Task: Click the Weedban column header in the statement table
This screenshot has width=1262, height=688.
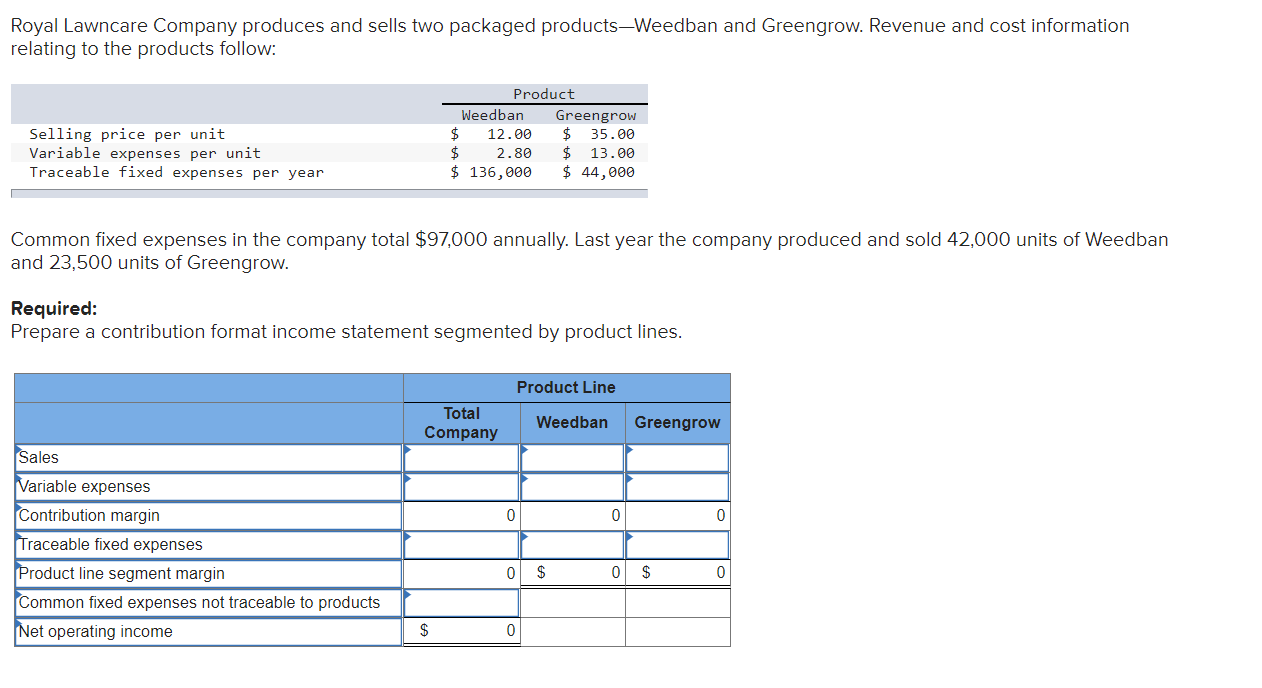Action: pos(571,422)
